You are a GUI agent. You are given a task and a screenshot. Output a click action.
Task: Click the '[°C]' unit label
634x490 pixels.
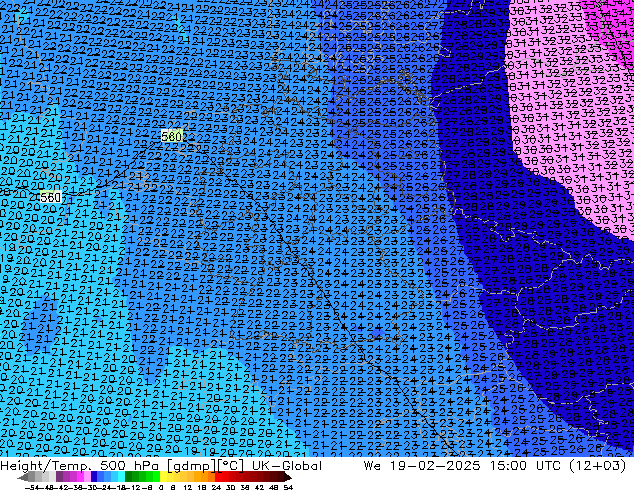[231, 466]
